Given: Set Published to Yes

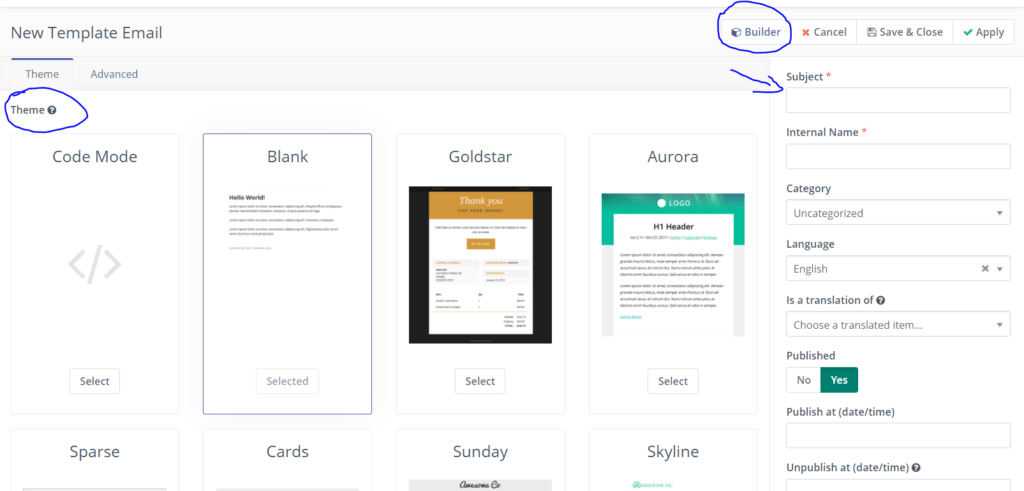Looking at the screenshot, I should click(839, 380).
